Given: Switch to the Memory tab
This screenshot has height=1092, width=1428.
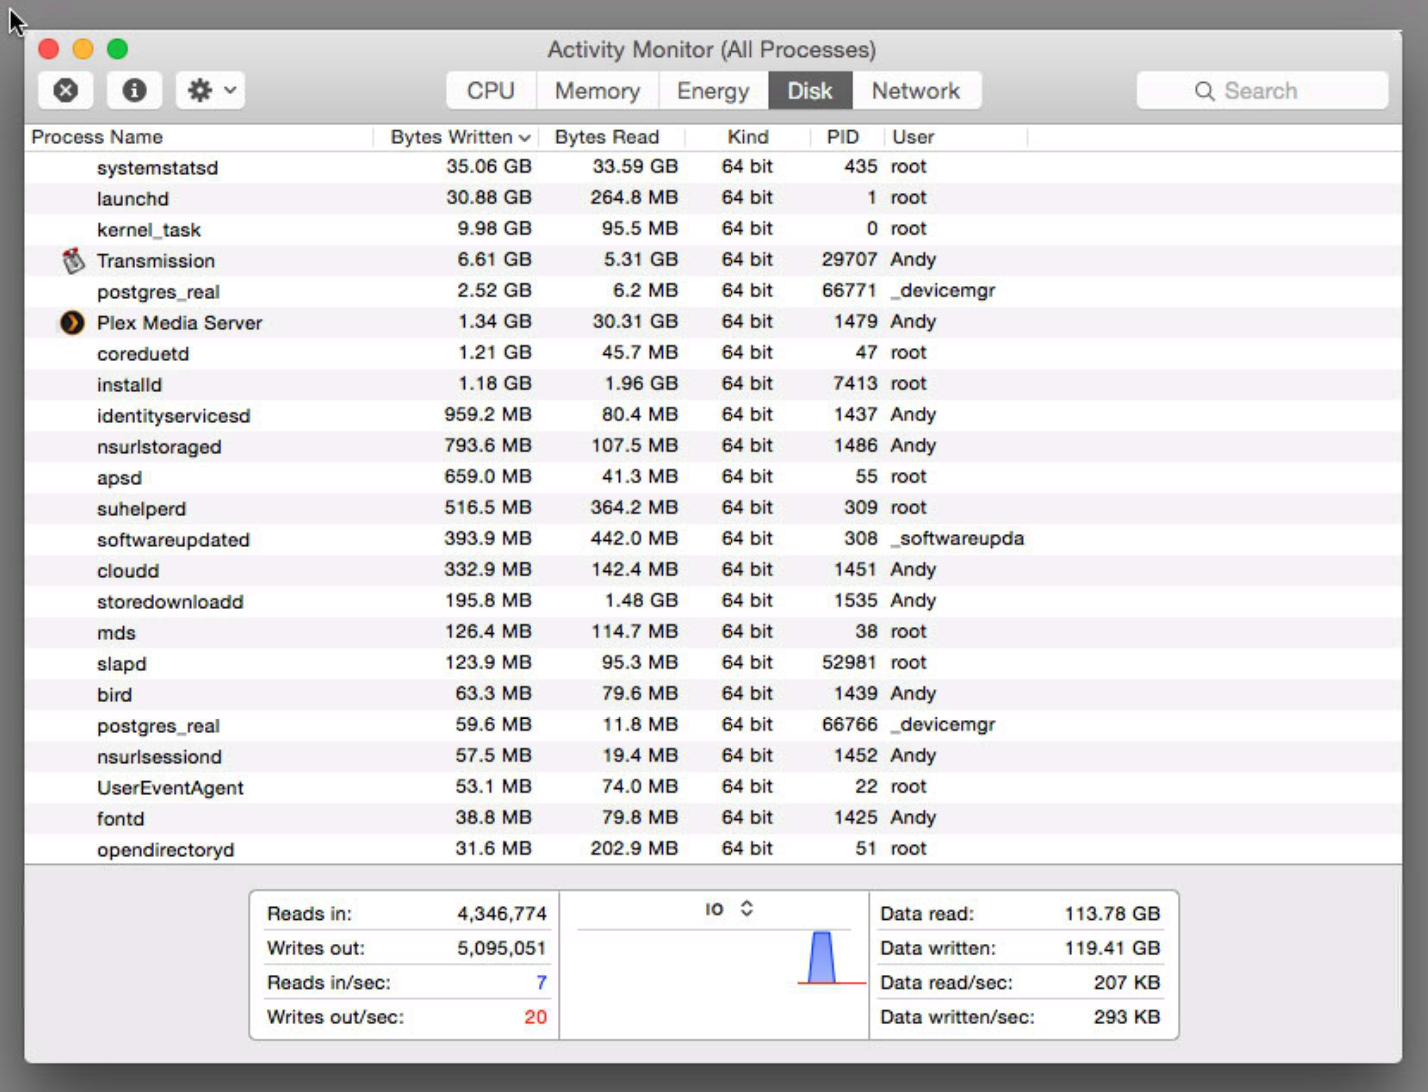Looking at the screenshot, I should [x=597, y=91].
